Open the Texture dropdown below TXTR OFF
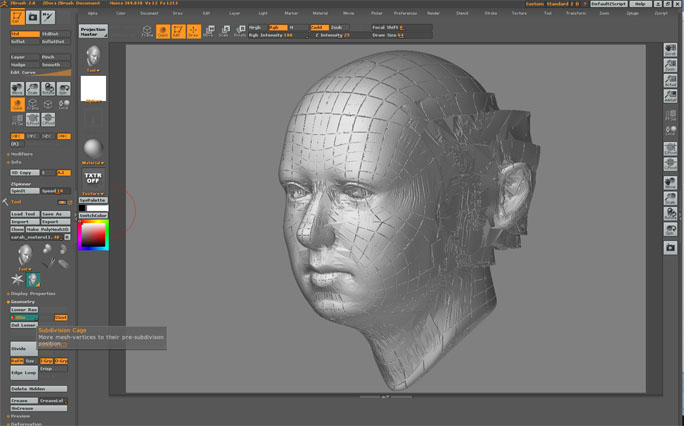 click(93, 194)
